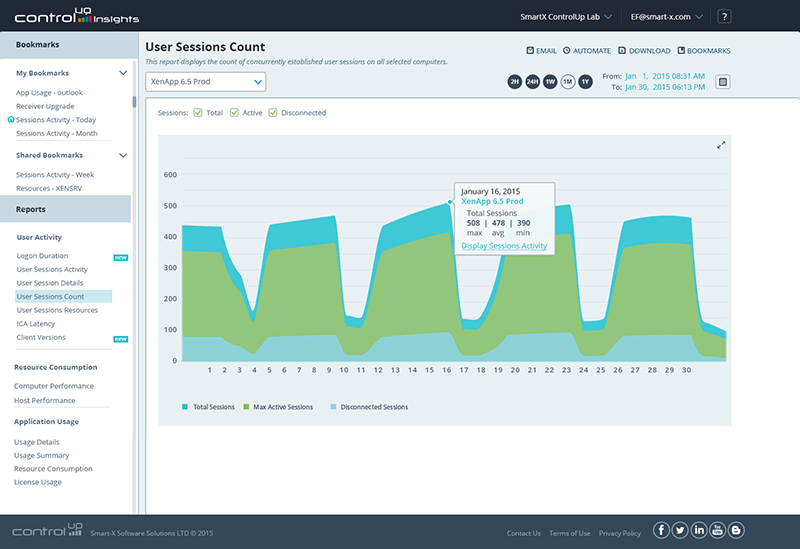
Task: Select the 1M time range button
Action: (568, 82)
